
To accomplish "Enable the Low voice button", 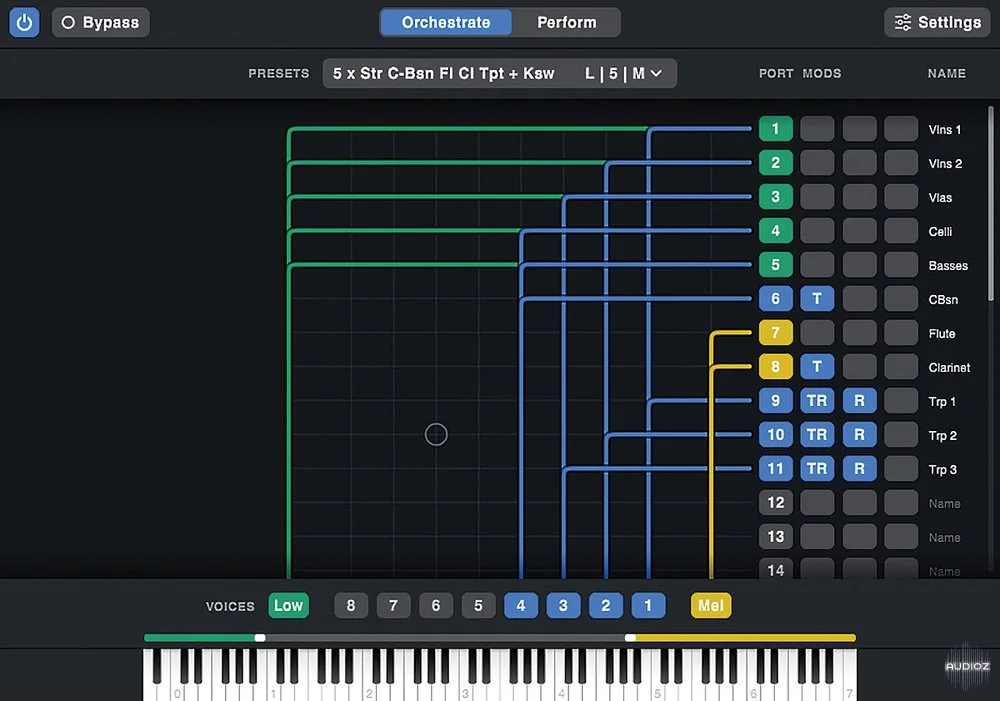I will click(x=288, y=605).
